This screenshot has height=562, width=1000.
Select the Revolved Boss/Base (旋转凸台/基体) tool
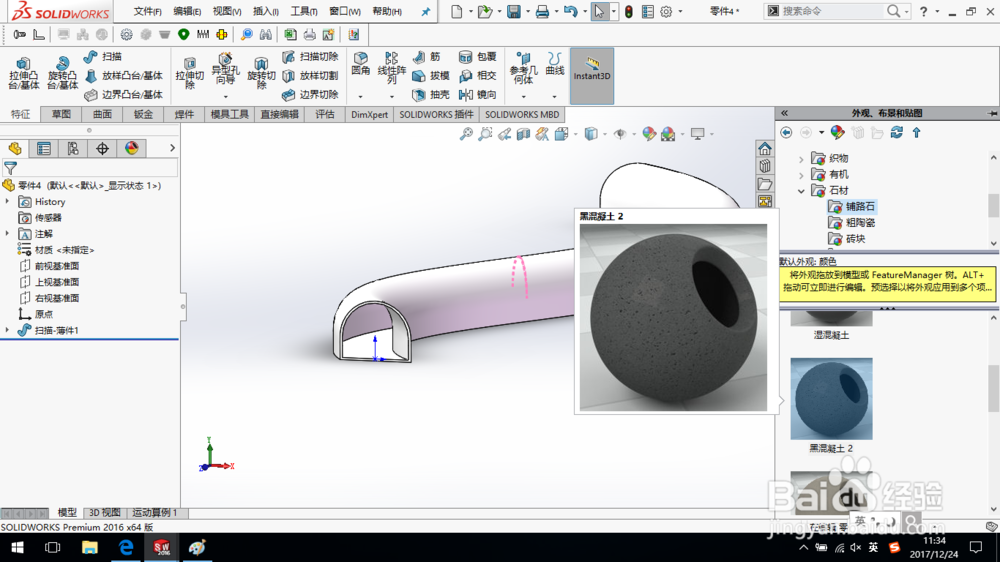tap(62, 73)
